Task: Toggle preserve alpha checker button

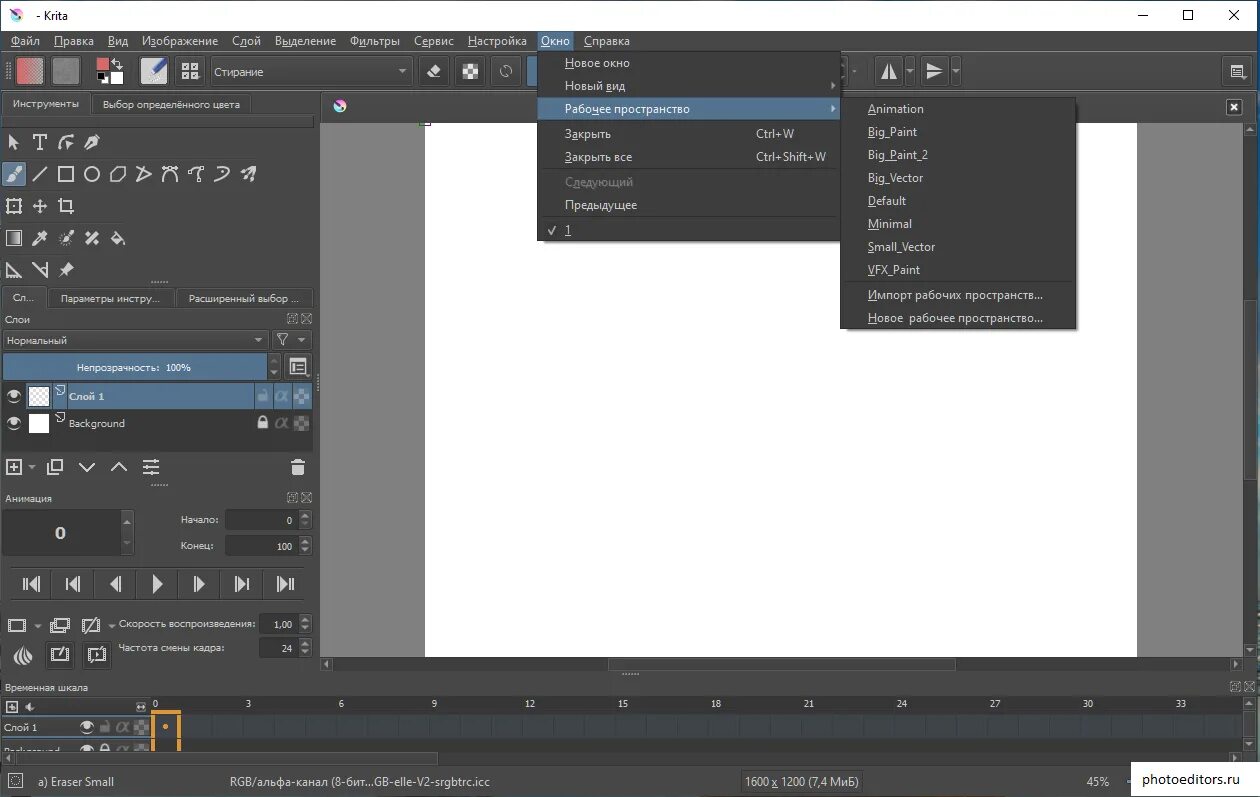Action: (x=469, y=71)
